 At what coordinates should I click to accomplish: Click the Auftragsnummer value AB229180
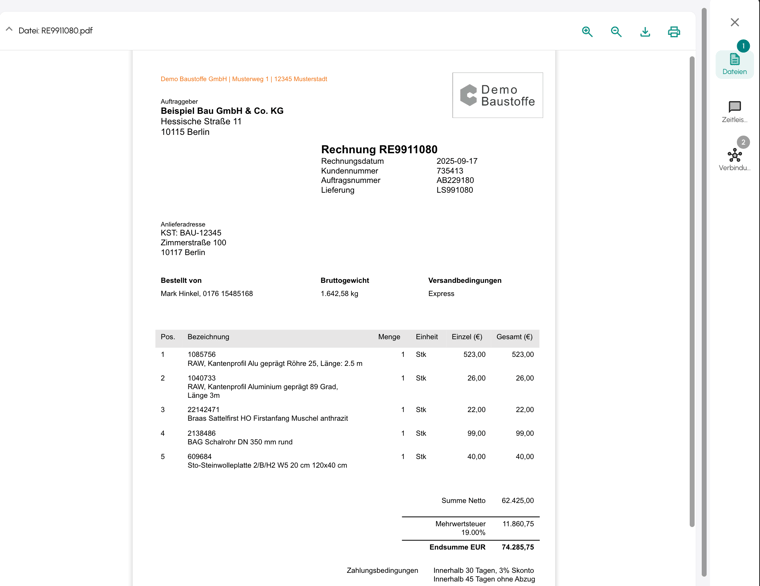[455, 180]
